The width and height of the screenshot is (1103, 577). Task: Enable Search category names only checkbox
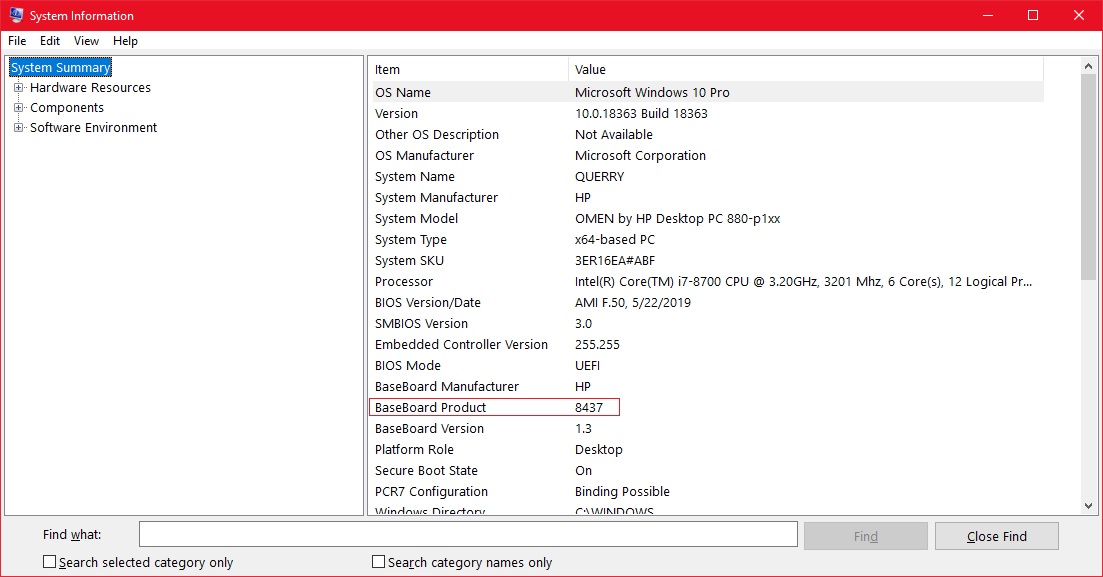pos(379,562)
